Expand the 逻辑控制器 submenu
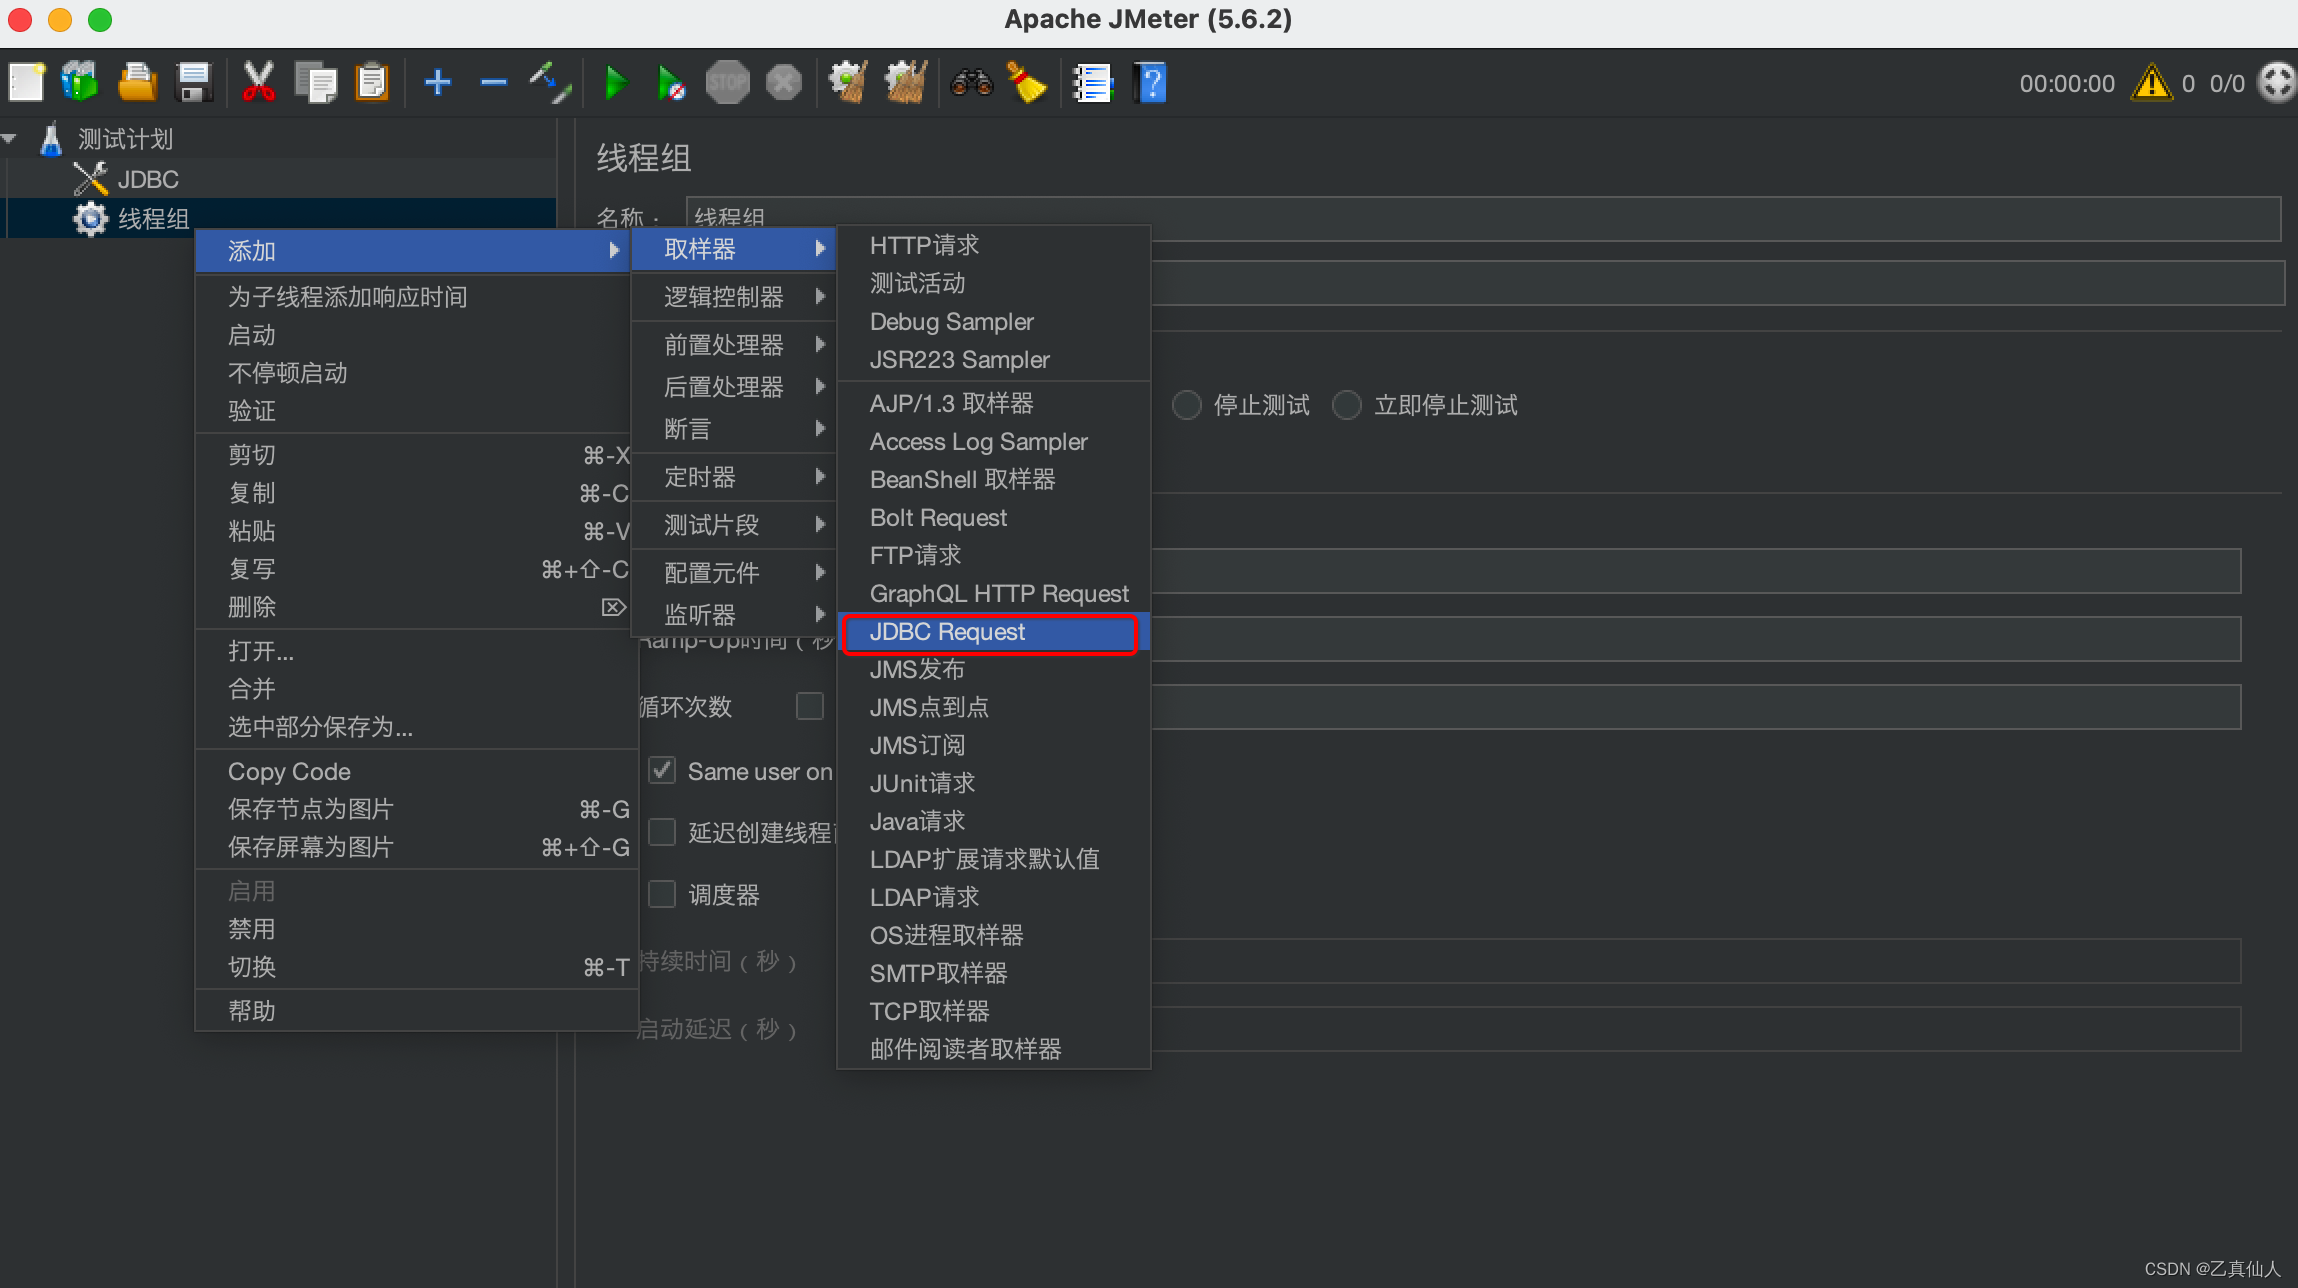Screen dimensions: 2298x1288 point(735,297)
